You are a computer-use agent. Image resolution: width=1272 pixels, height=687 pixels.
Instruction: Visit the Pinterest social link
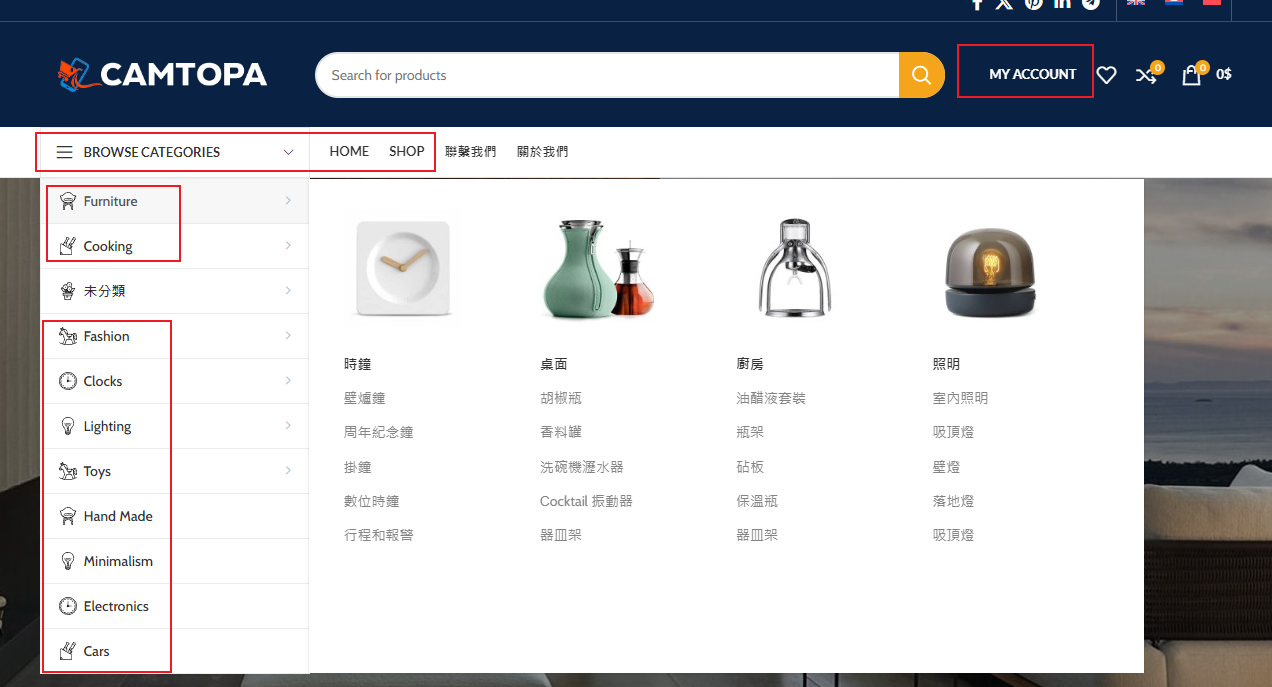click(1033, 3)
